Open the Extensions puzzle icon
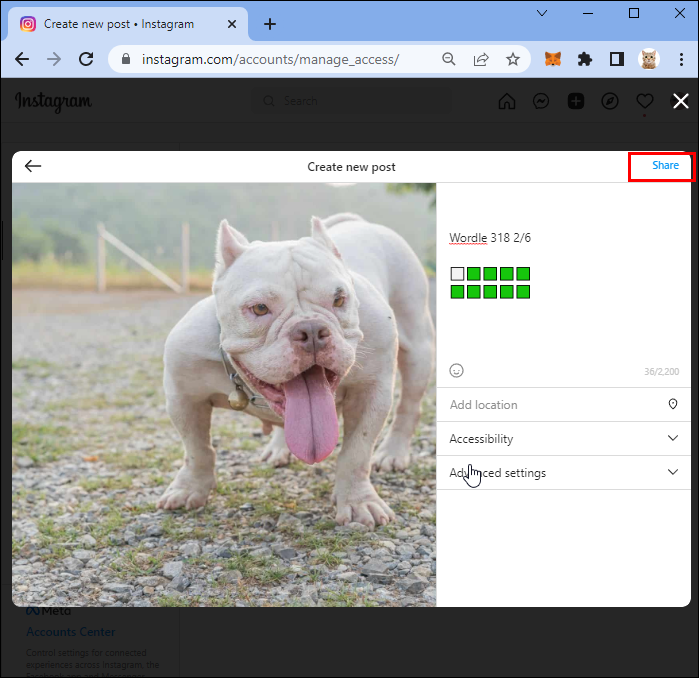Viewport: 699px width, 678px height. (x=584, y=59)
